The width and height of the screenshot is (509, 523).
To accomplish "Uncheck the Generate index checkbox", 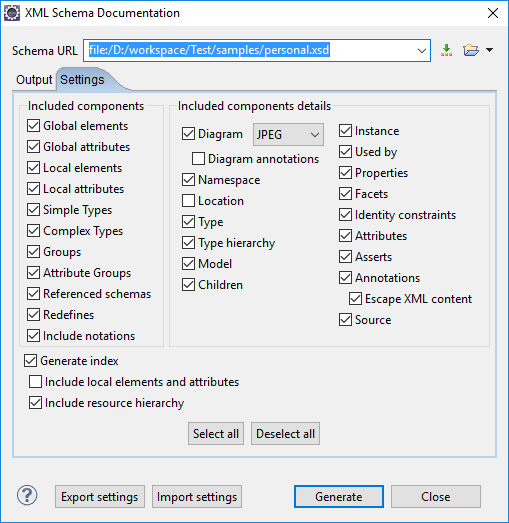I will pos(30,361).
